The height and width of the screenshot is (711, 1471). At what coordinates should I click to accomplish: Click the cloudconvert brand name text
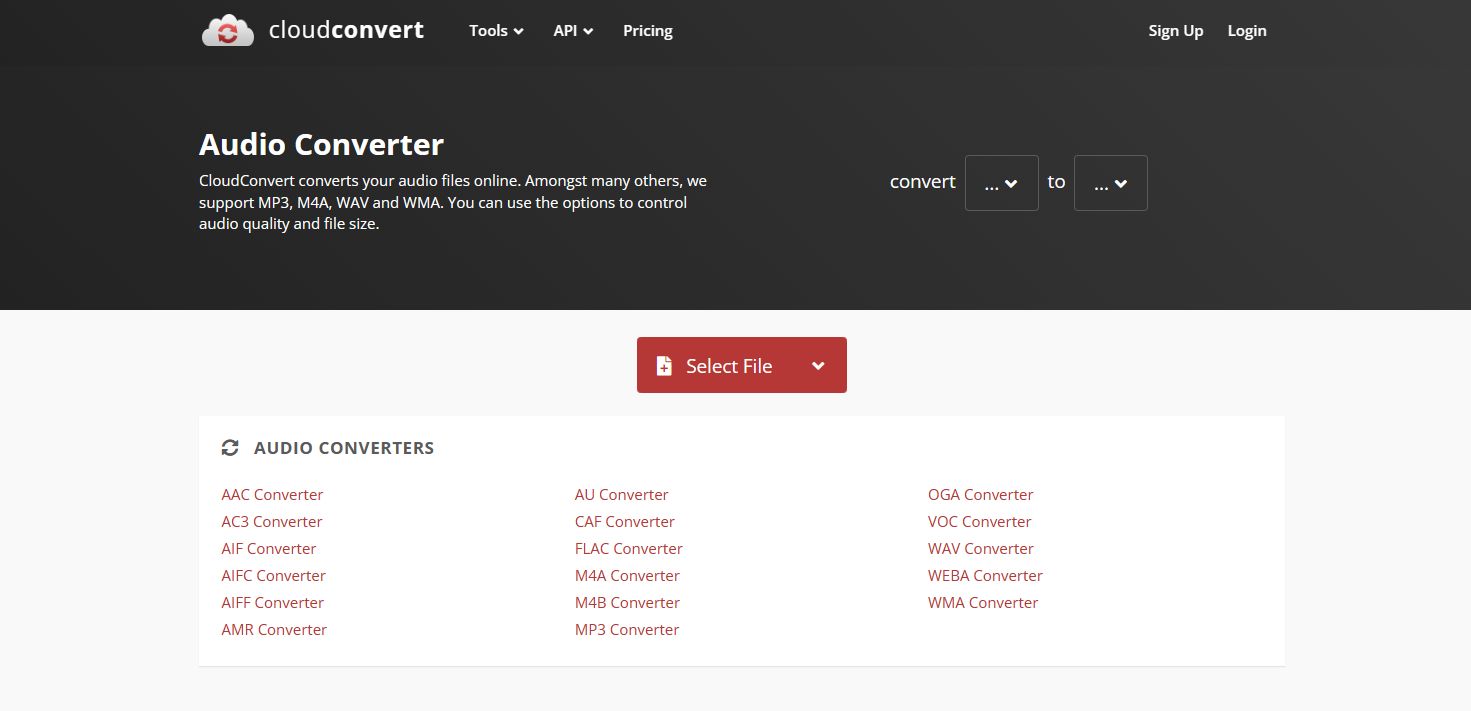(x=346, y=31)
